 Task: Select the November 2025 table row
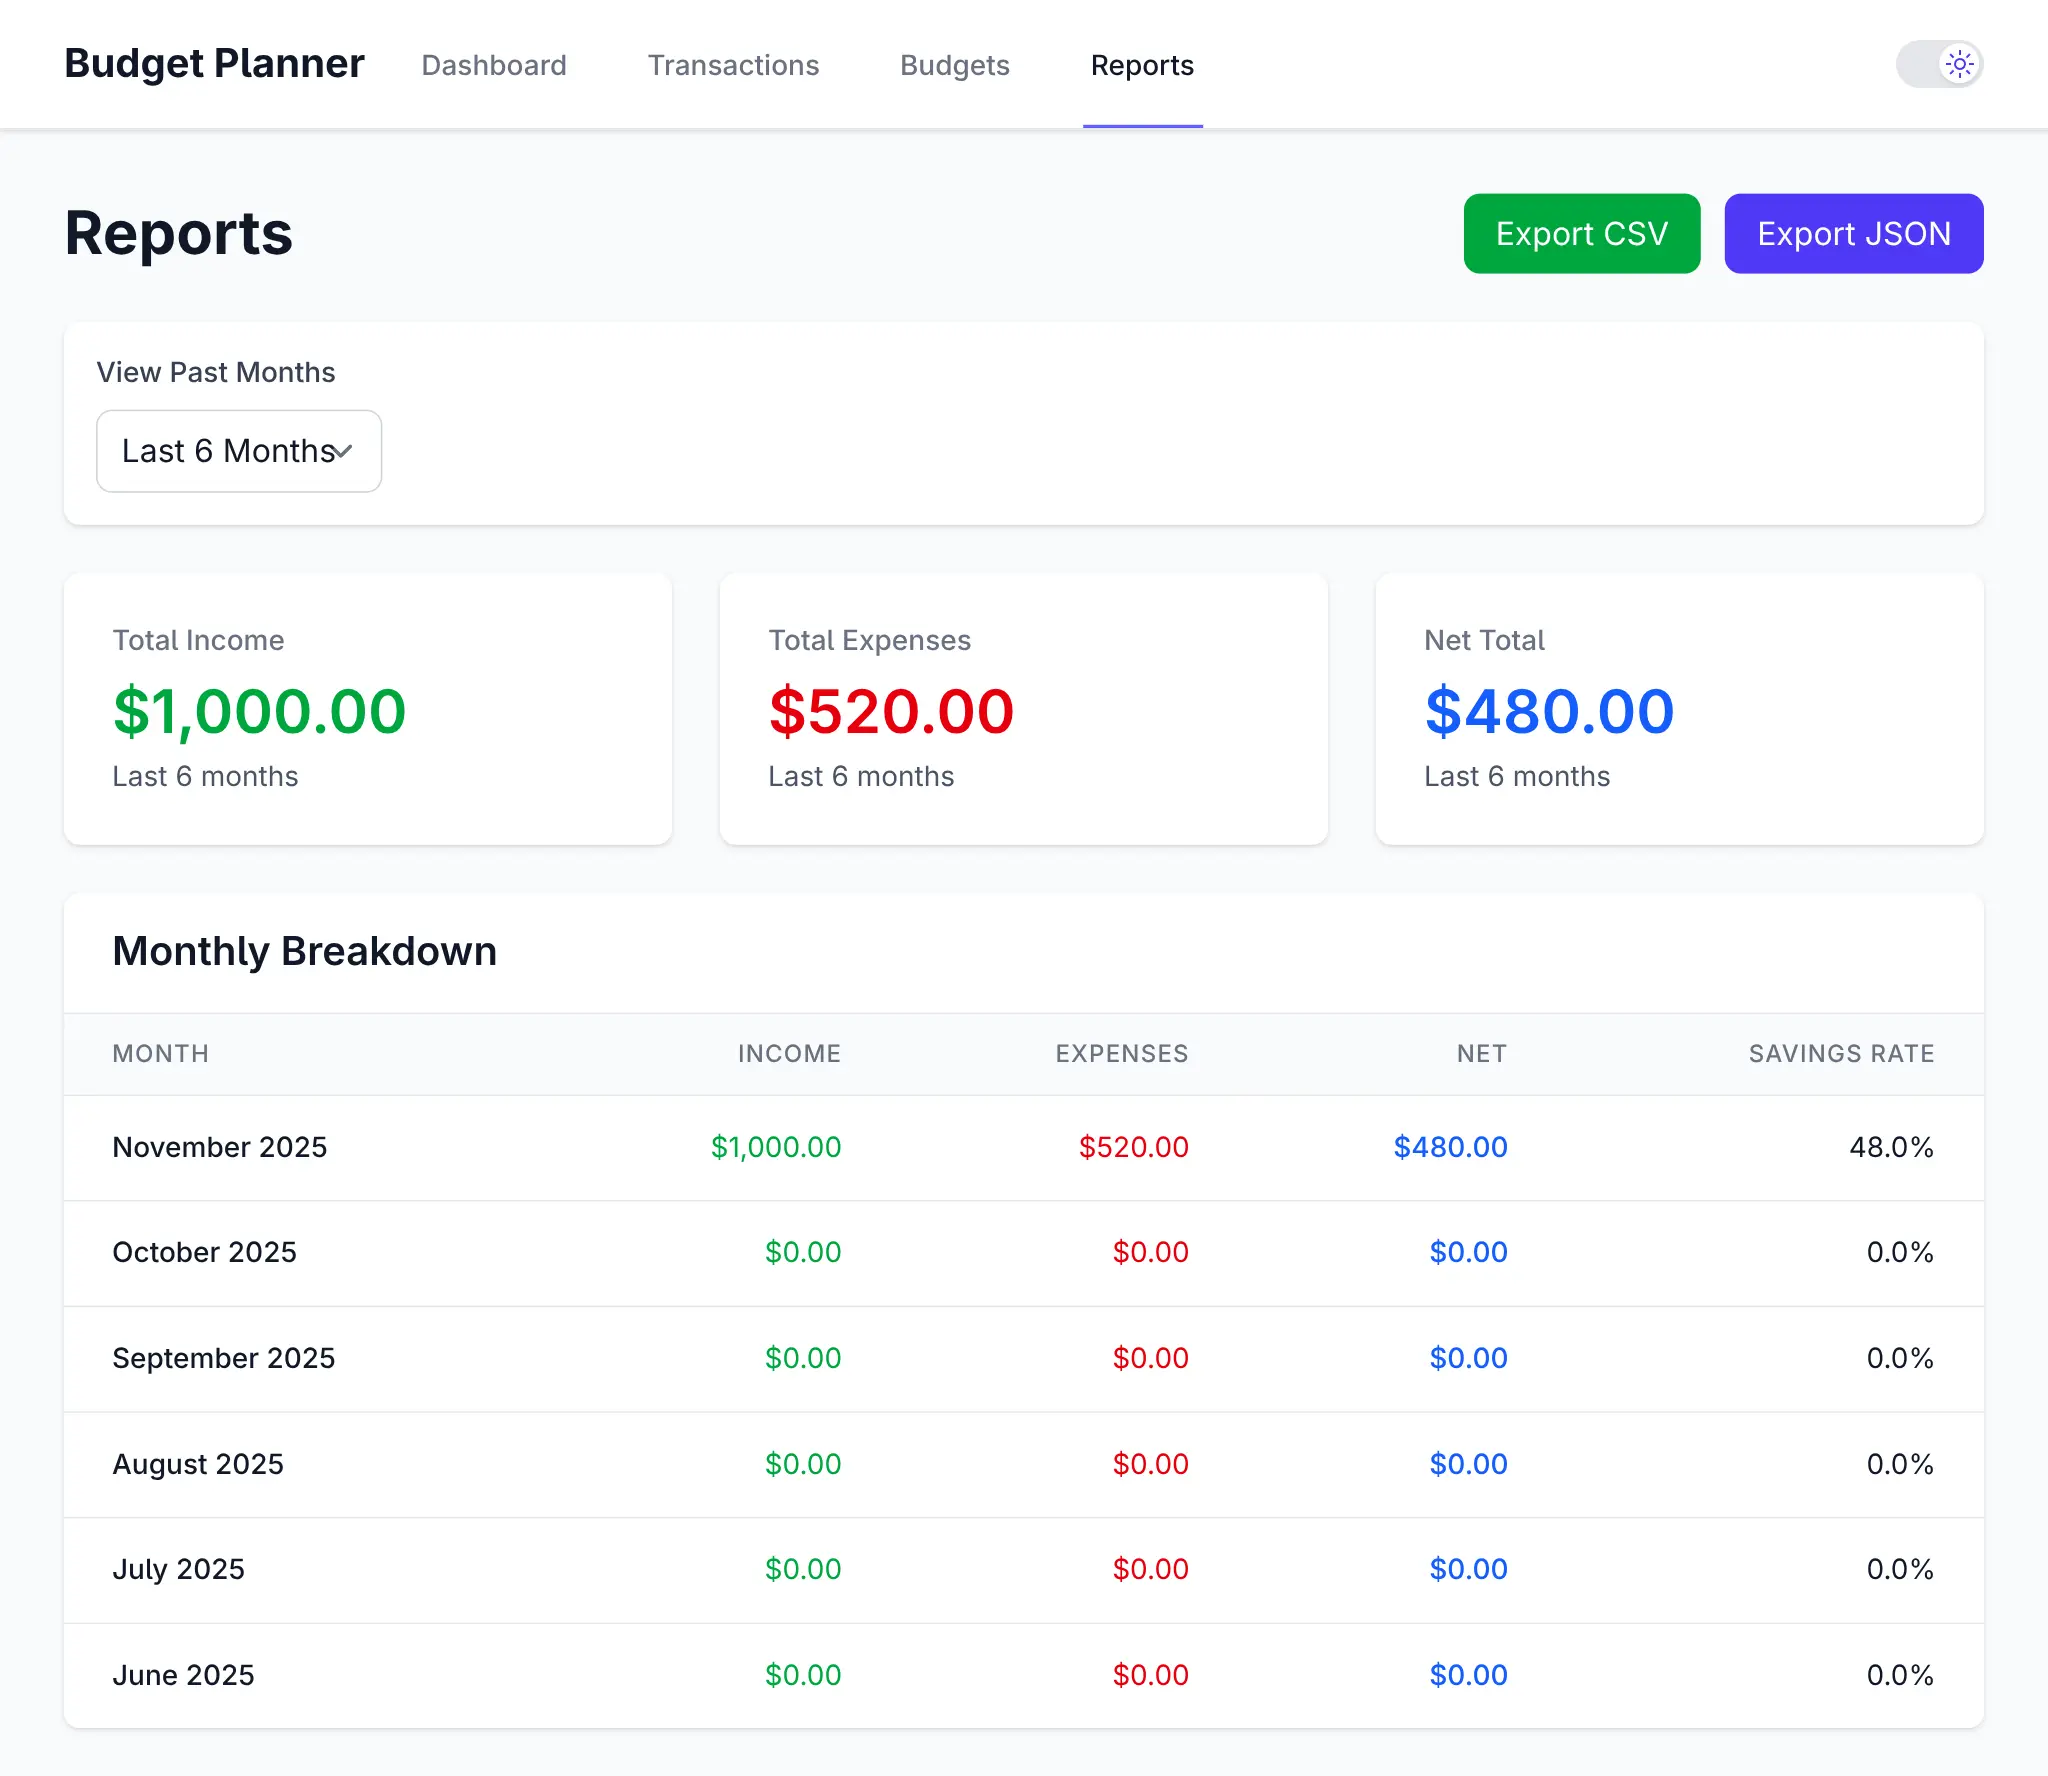(x=1023, y=1147)
